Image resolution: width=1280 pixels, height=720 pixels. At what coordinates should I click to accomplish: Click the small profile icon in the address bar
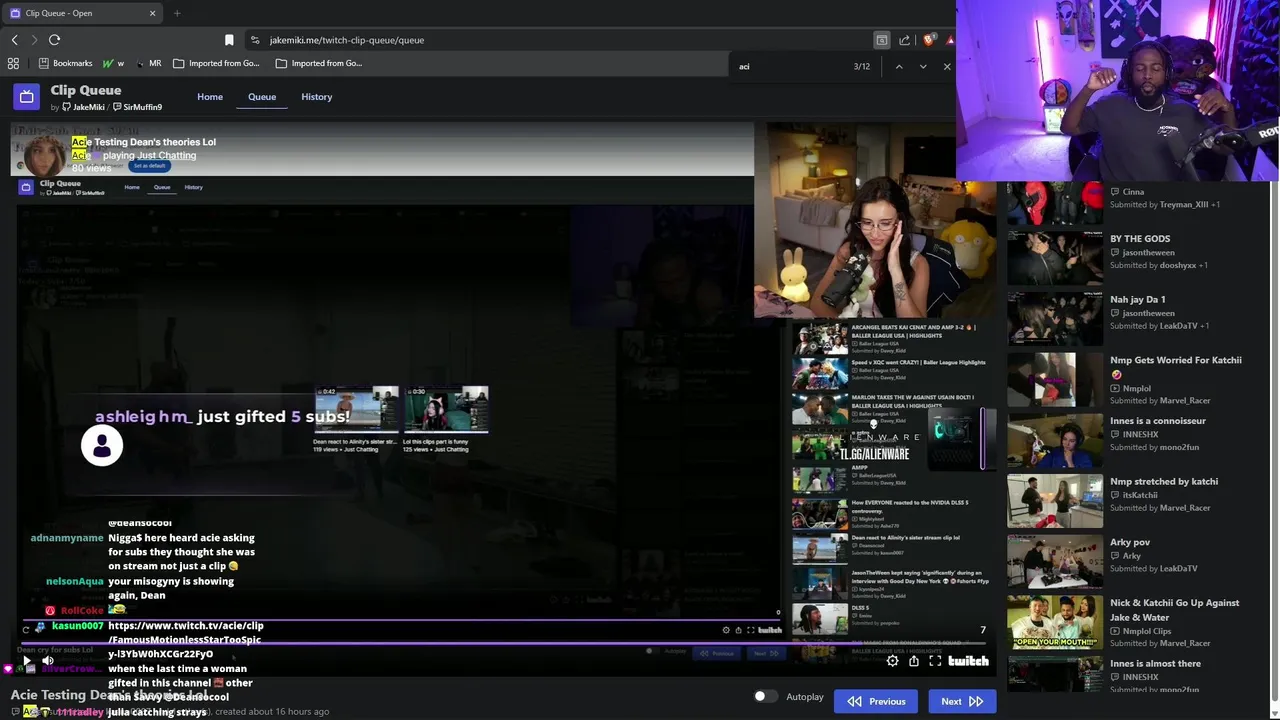[882, 40]
